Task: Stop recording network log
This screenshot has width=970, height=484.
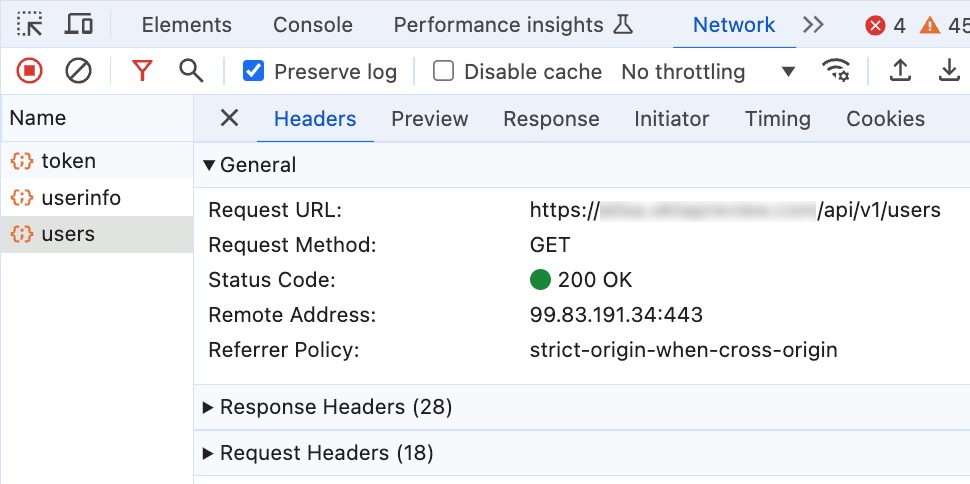Action: point(30,71)
